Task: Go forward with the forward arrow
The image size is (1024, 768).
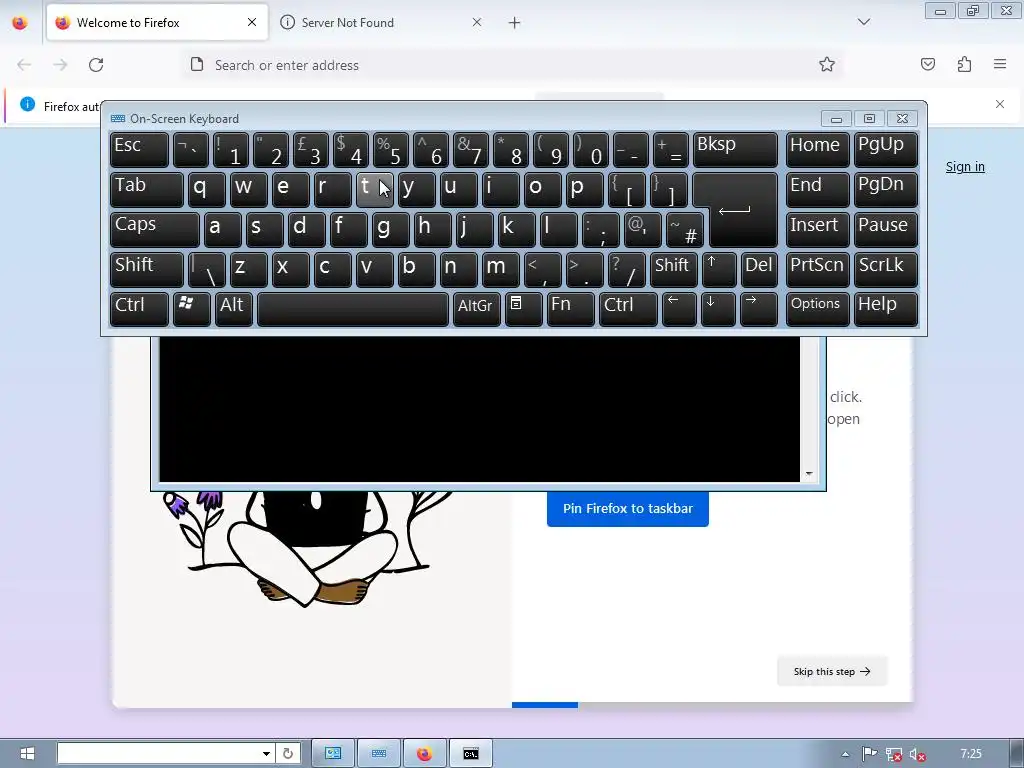Action: coord(60,65)
